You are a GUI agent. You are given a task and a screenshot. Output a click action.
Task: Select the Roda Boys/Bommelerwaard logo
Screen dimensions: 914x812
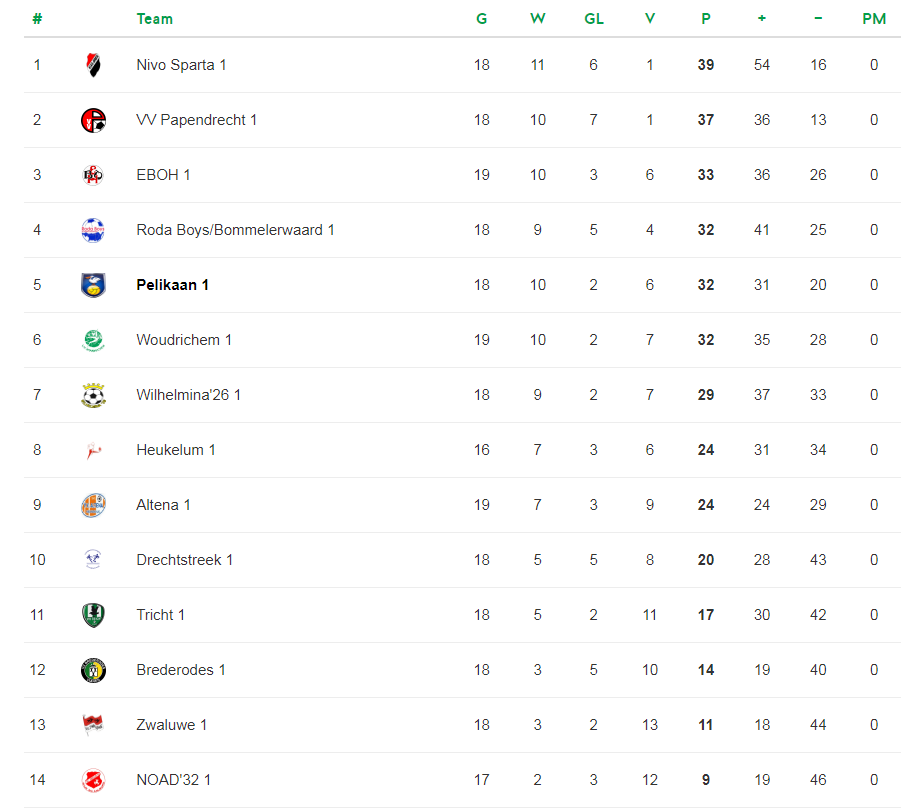pyautogui.click(x=93, y=230)
